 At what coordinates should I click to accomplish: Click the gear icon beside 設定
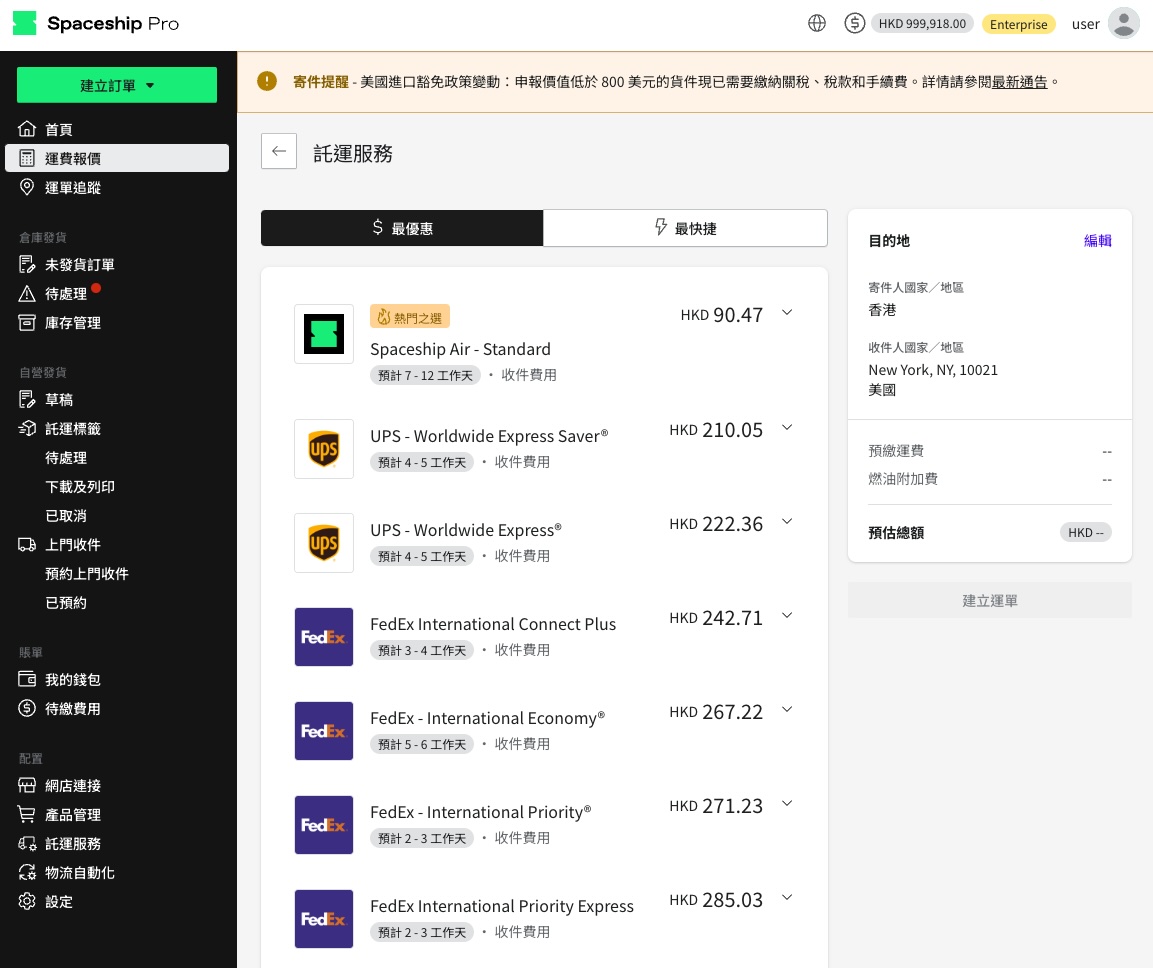point(26,901)
